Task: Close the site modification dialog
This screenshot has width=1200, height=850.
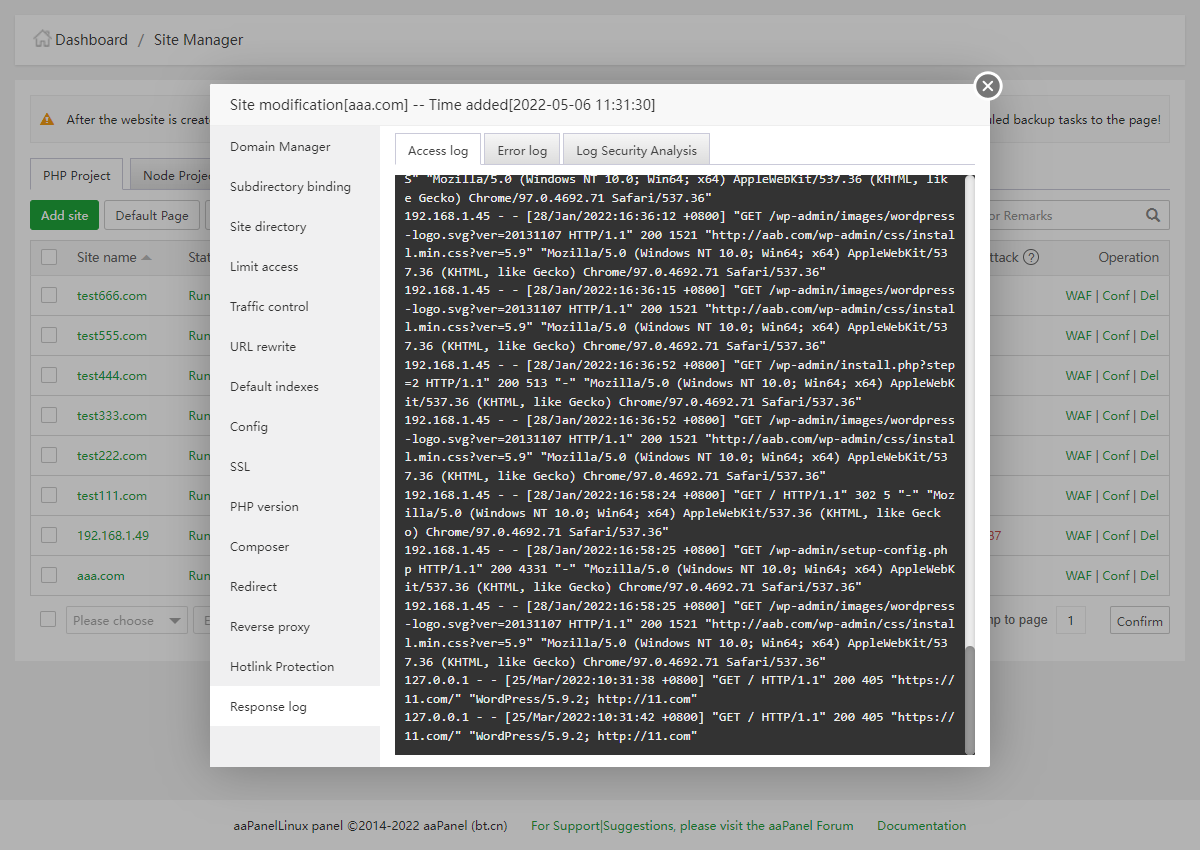Action: pyautogui.click(x=987, y=87)
